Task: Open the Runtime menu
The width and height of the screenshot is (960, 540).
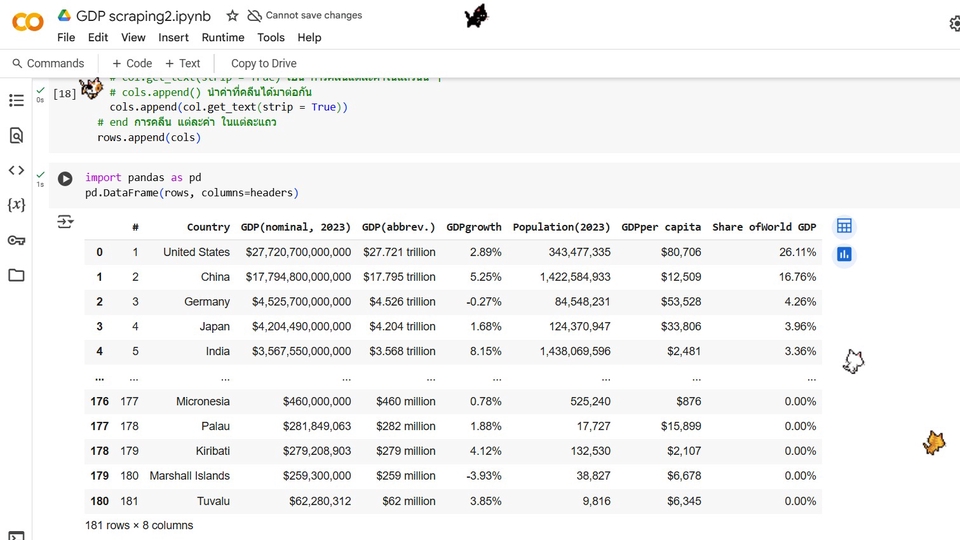Action: click(223, 37)
